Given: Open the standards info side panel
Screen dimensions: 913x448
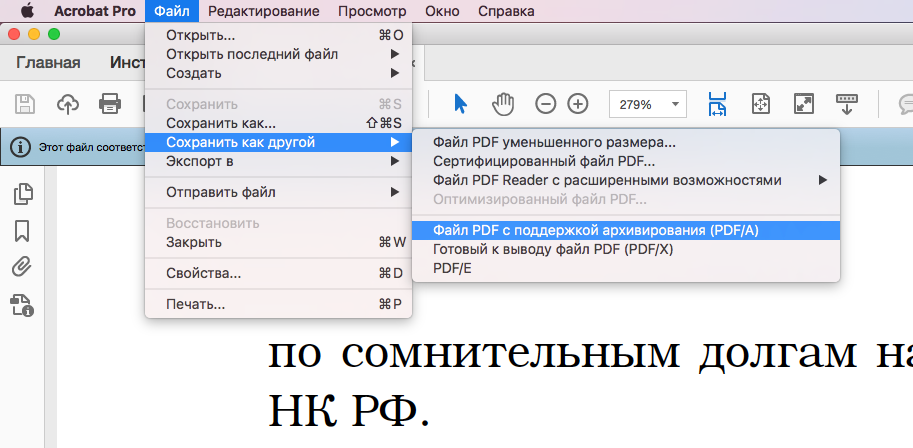Looking at the screenshot, I should pos(23,305).
